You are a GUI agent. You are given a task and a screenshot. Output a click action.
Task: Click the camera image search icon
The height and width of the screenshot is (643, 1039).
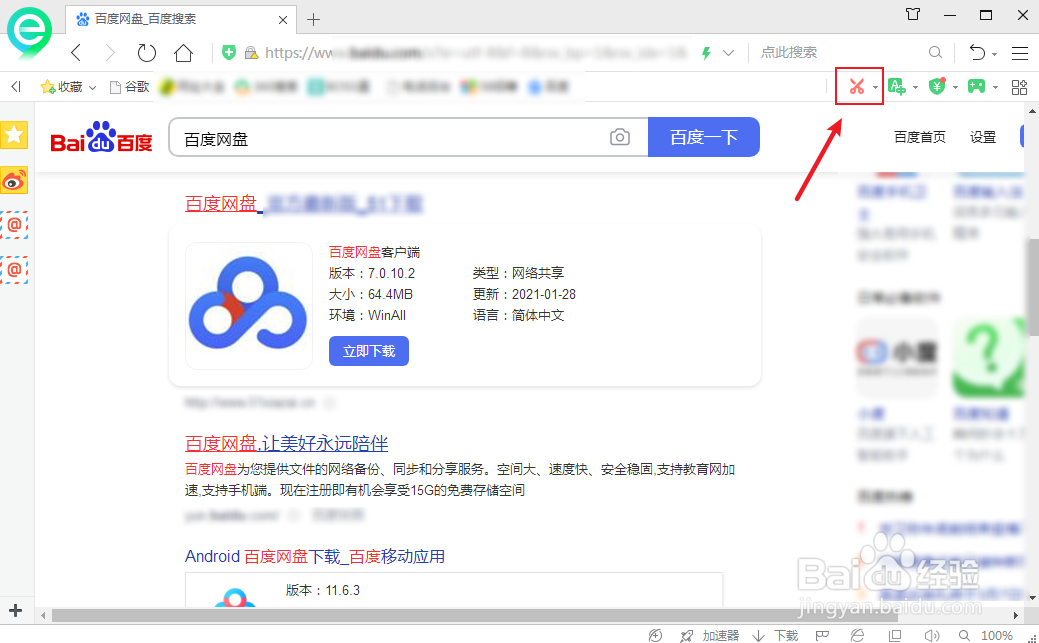(x=620, y=137)
